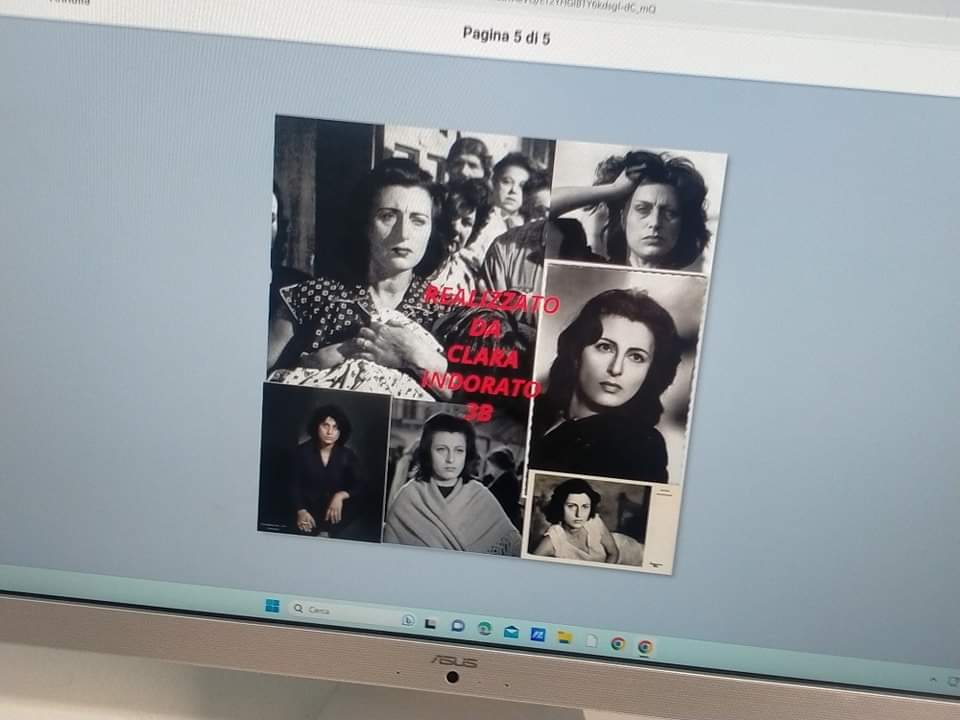Open Task View from the taskbar

click(431, 624)
